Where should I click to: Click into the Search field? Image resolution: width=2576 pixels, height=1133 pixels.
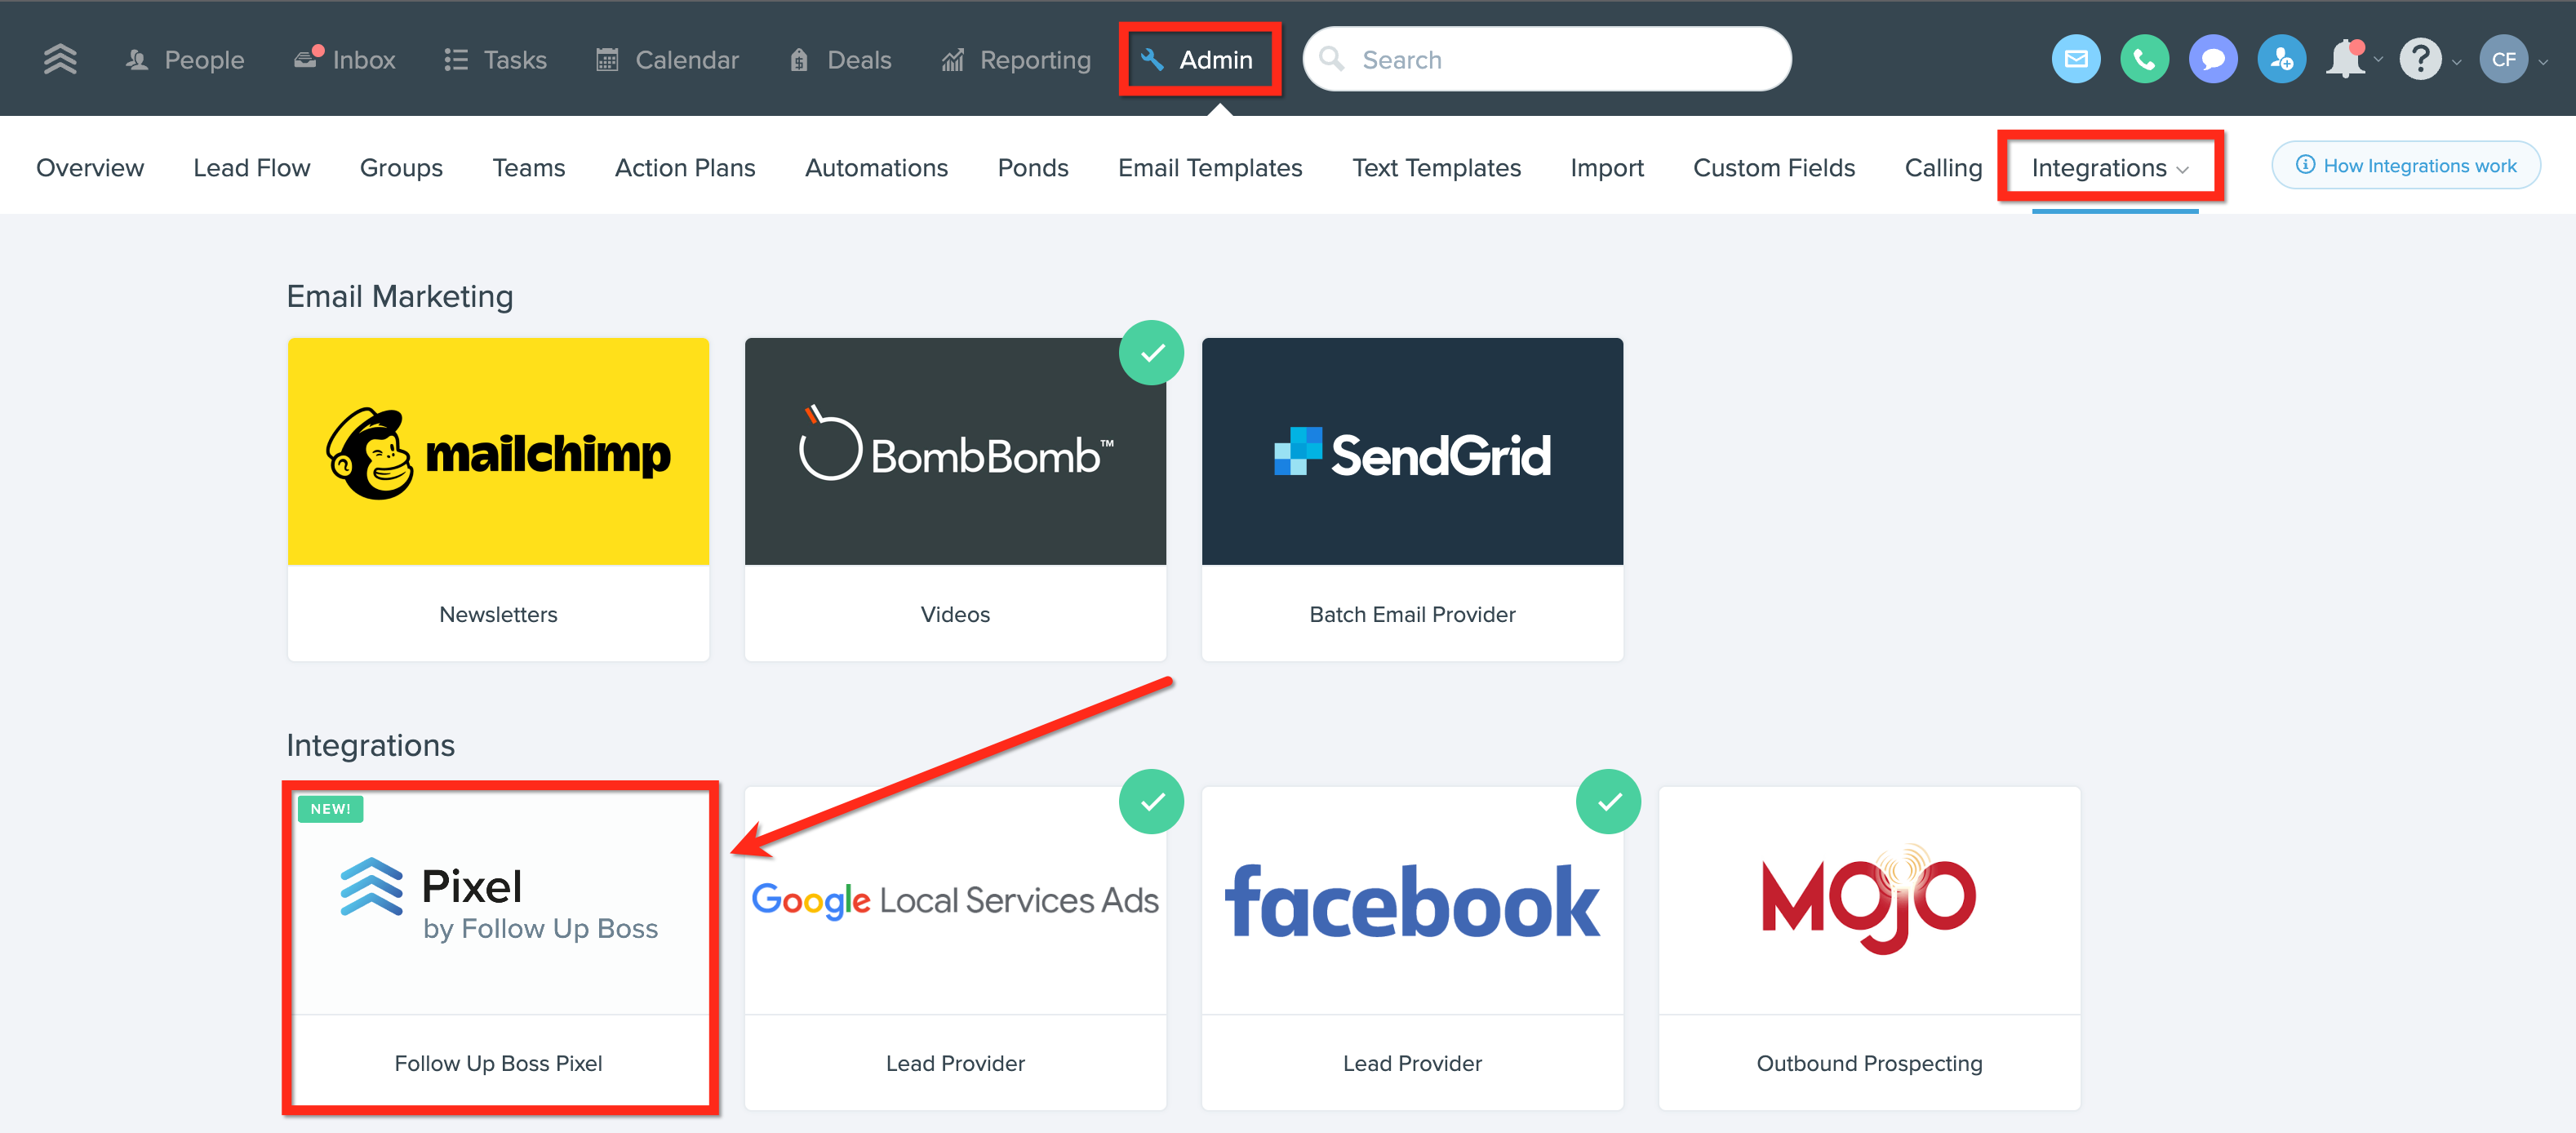[x=1546, y=59]
